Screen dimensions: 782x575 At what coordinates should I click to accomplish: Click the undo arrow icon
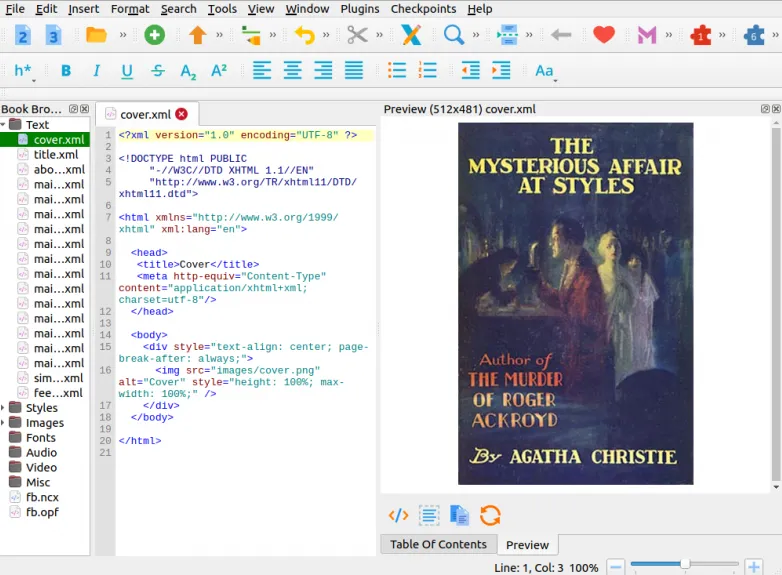pyautogui.click(x=305, y=35)
